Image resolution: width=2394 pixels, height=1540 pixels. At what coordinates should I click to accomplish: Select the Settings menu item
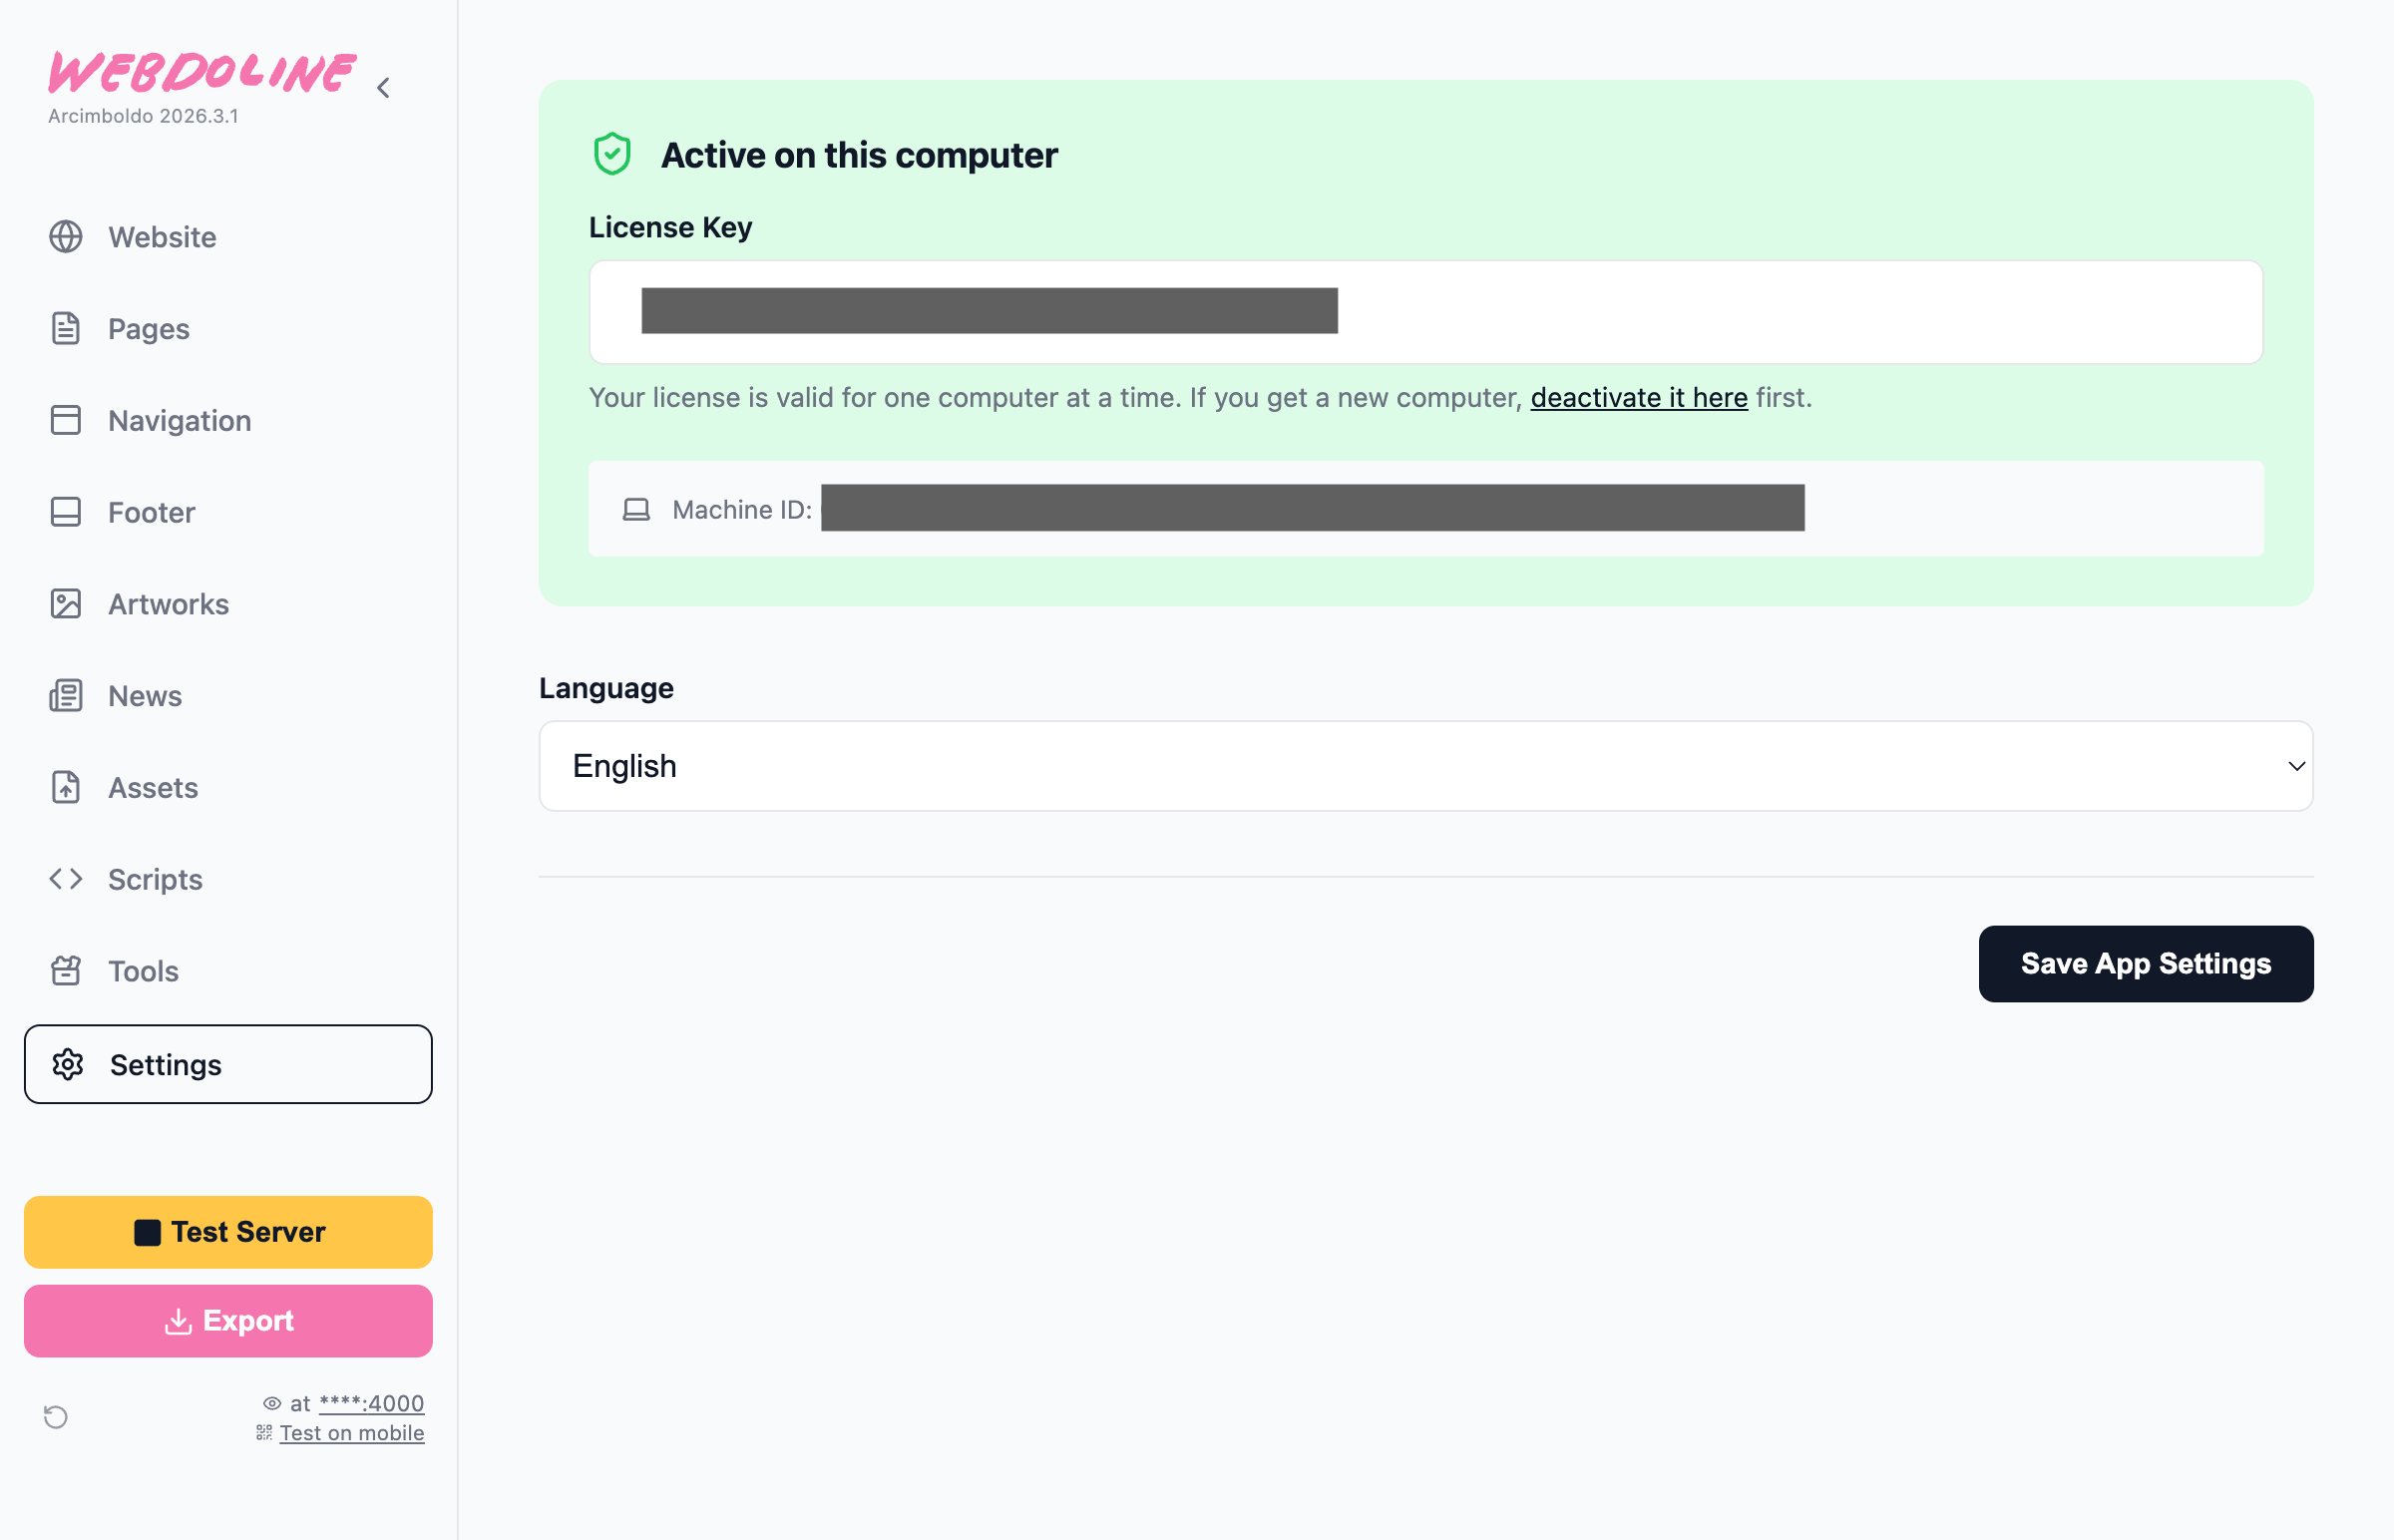click(228, 1065)
